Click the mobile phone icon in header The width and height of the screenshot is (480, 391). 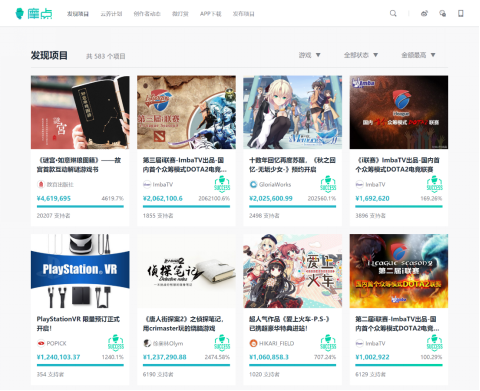461,14
